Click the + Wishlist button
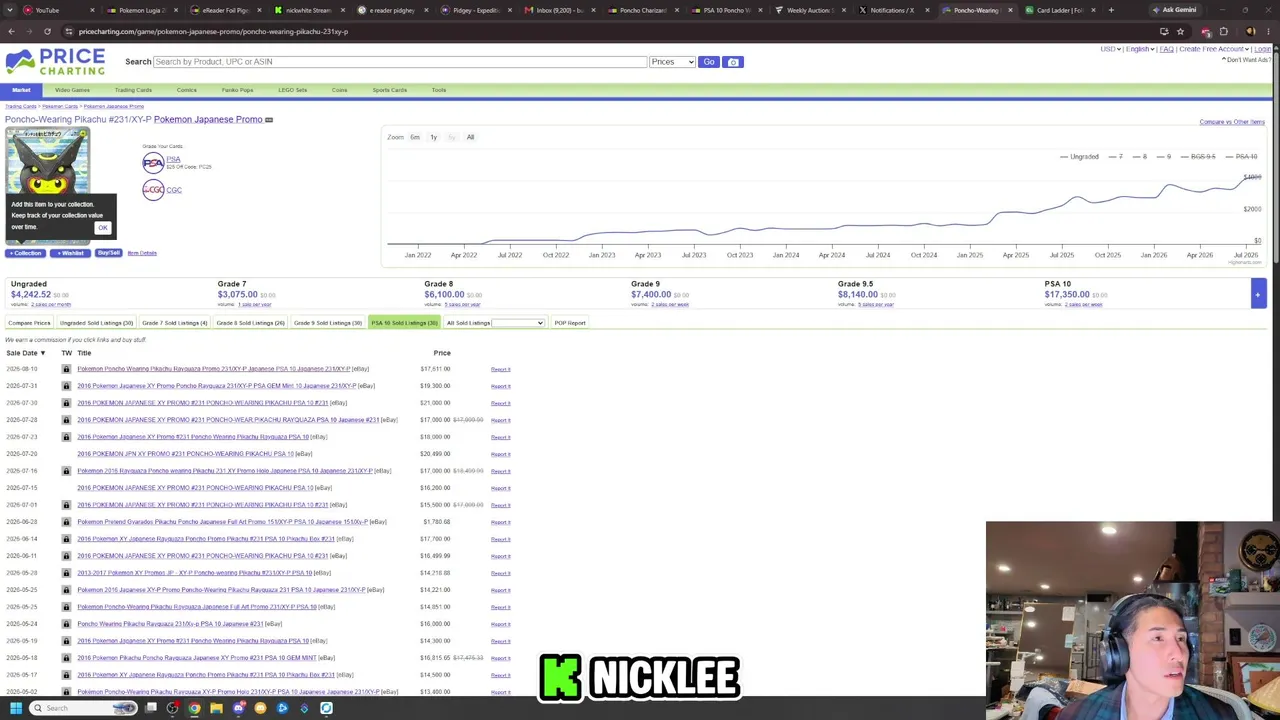Image resolution: width=1280 pixels, height=720 pixels. click(x=70, y=253)
